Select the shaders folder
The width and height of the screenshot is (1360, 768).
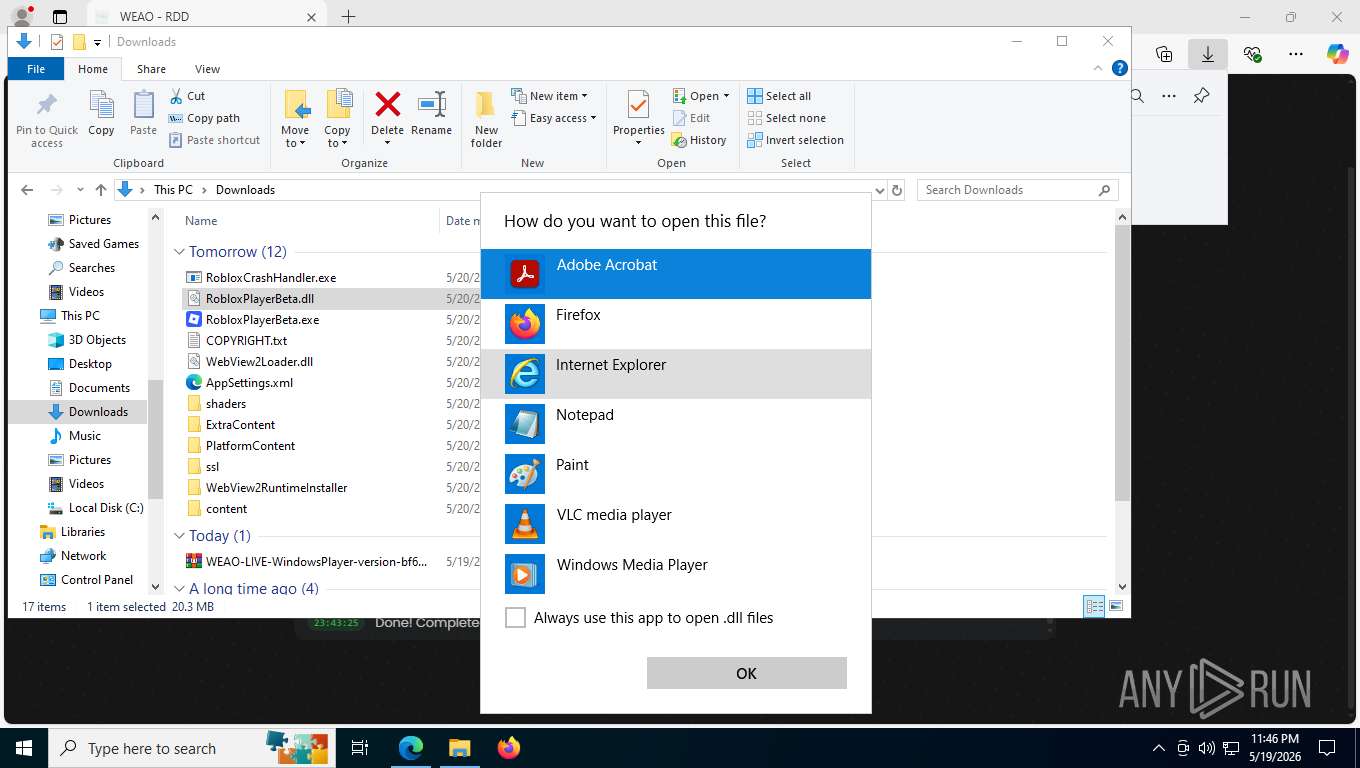[225, 404]
